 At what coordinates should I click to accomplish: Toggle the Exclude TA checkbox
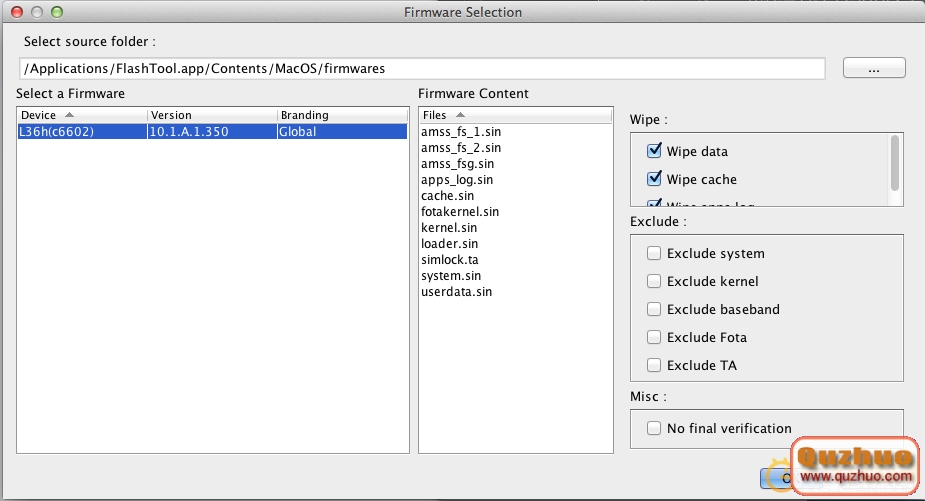pyautogui.click(x=655, y=365)
